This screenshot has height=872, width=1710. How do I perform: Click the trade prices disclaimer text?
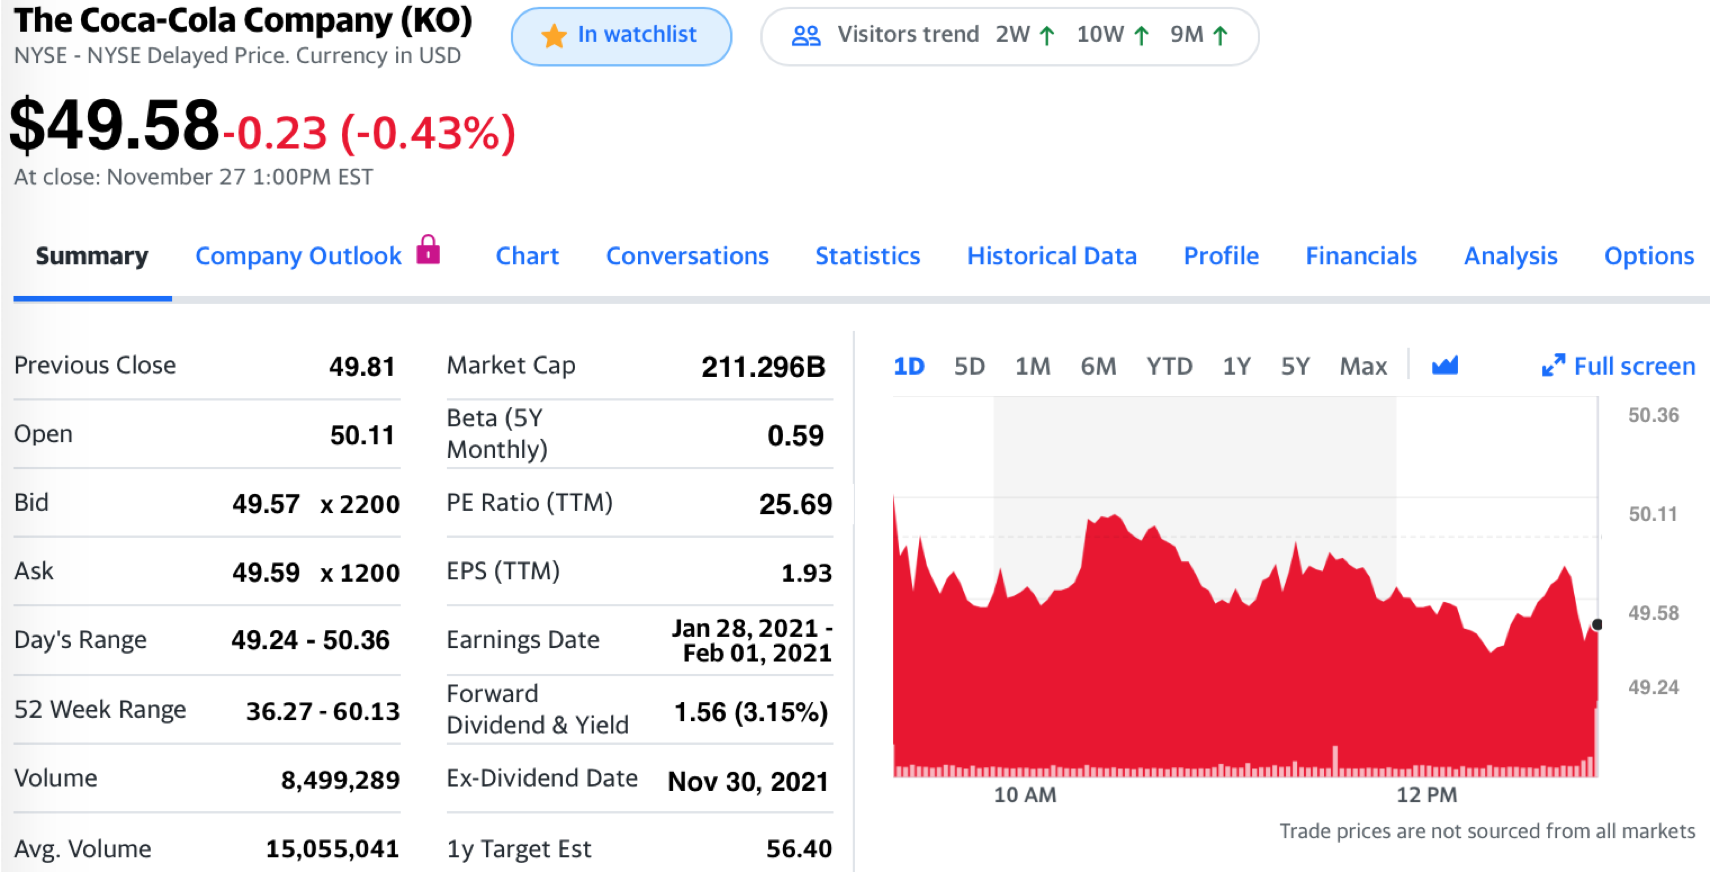coord(1487,831)
